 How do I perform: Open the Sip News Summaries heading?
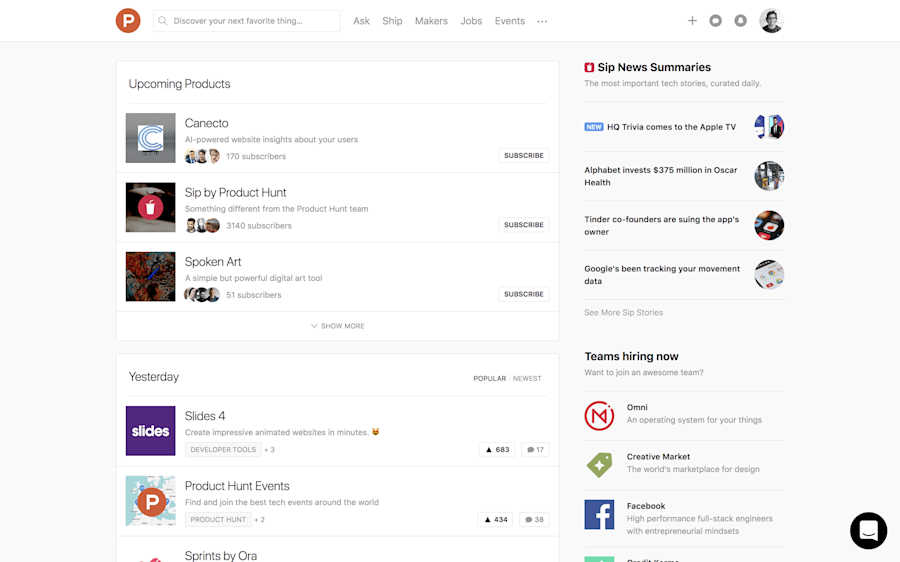[654, 67]
